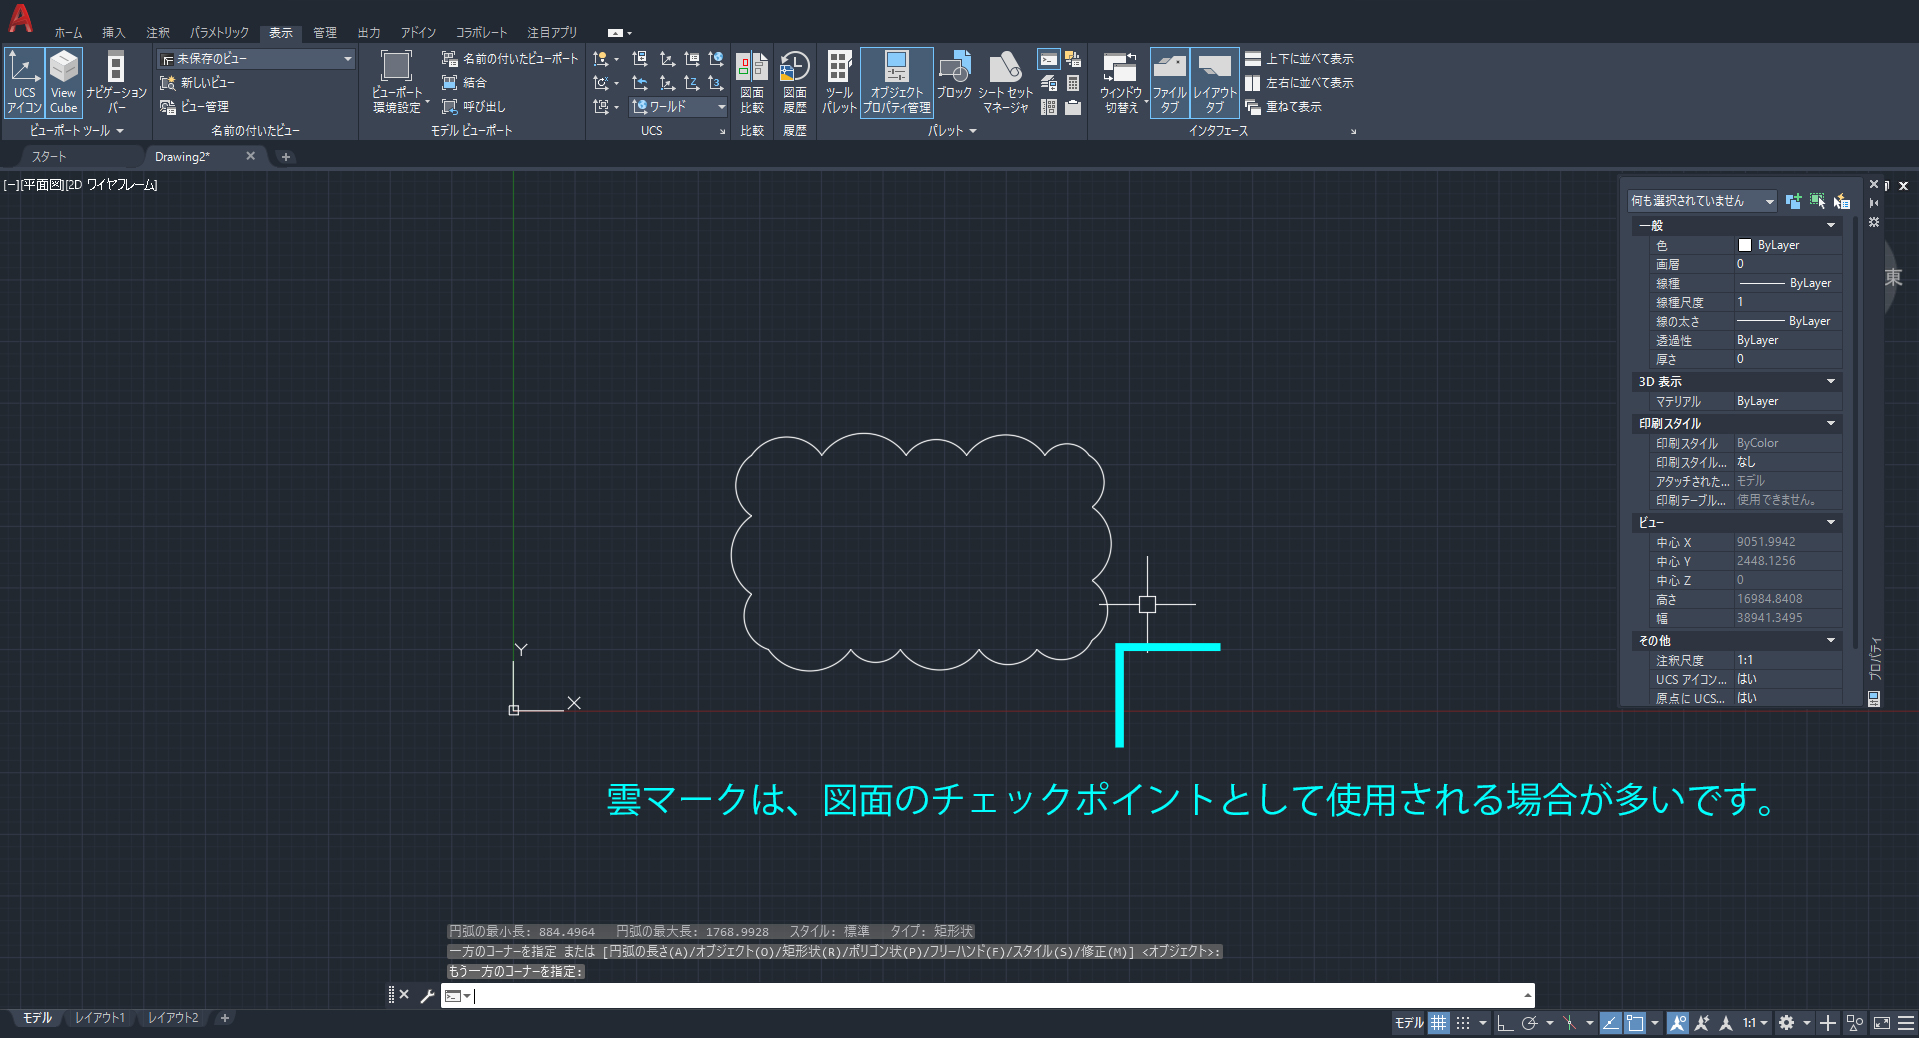Switch to the レイアウト1 layout tab

(99, 1018)
